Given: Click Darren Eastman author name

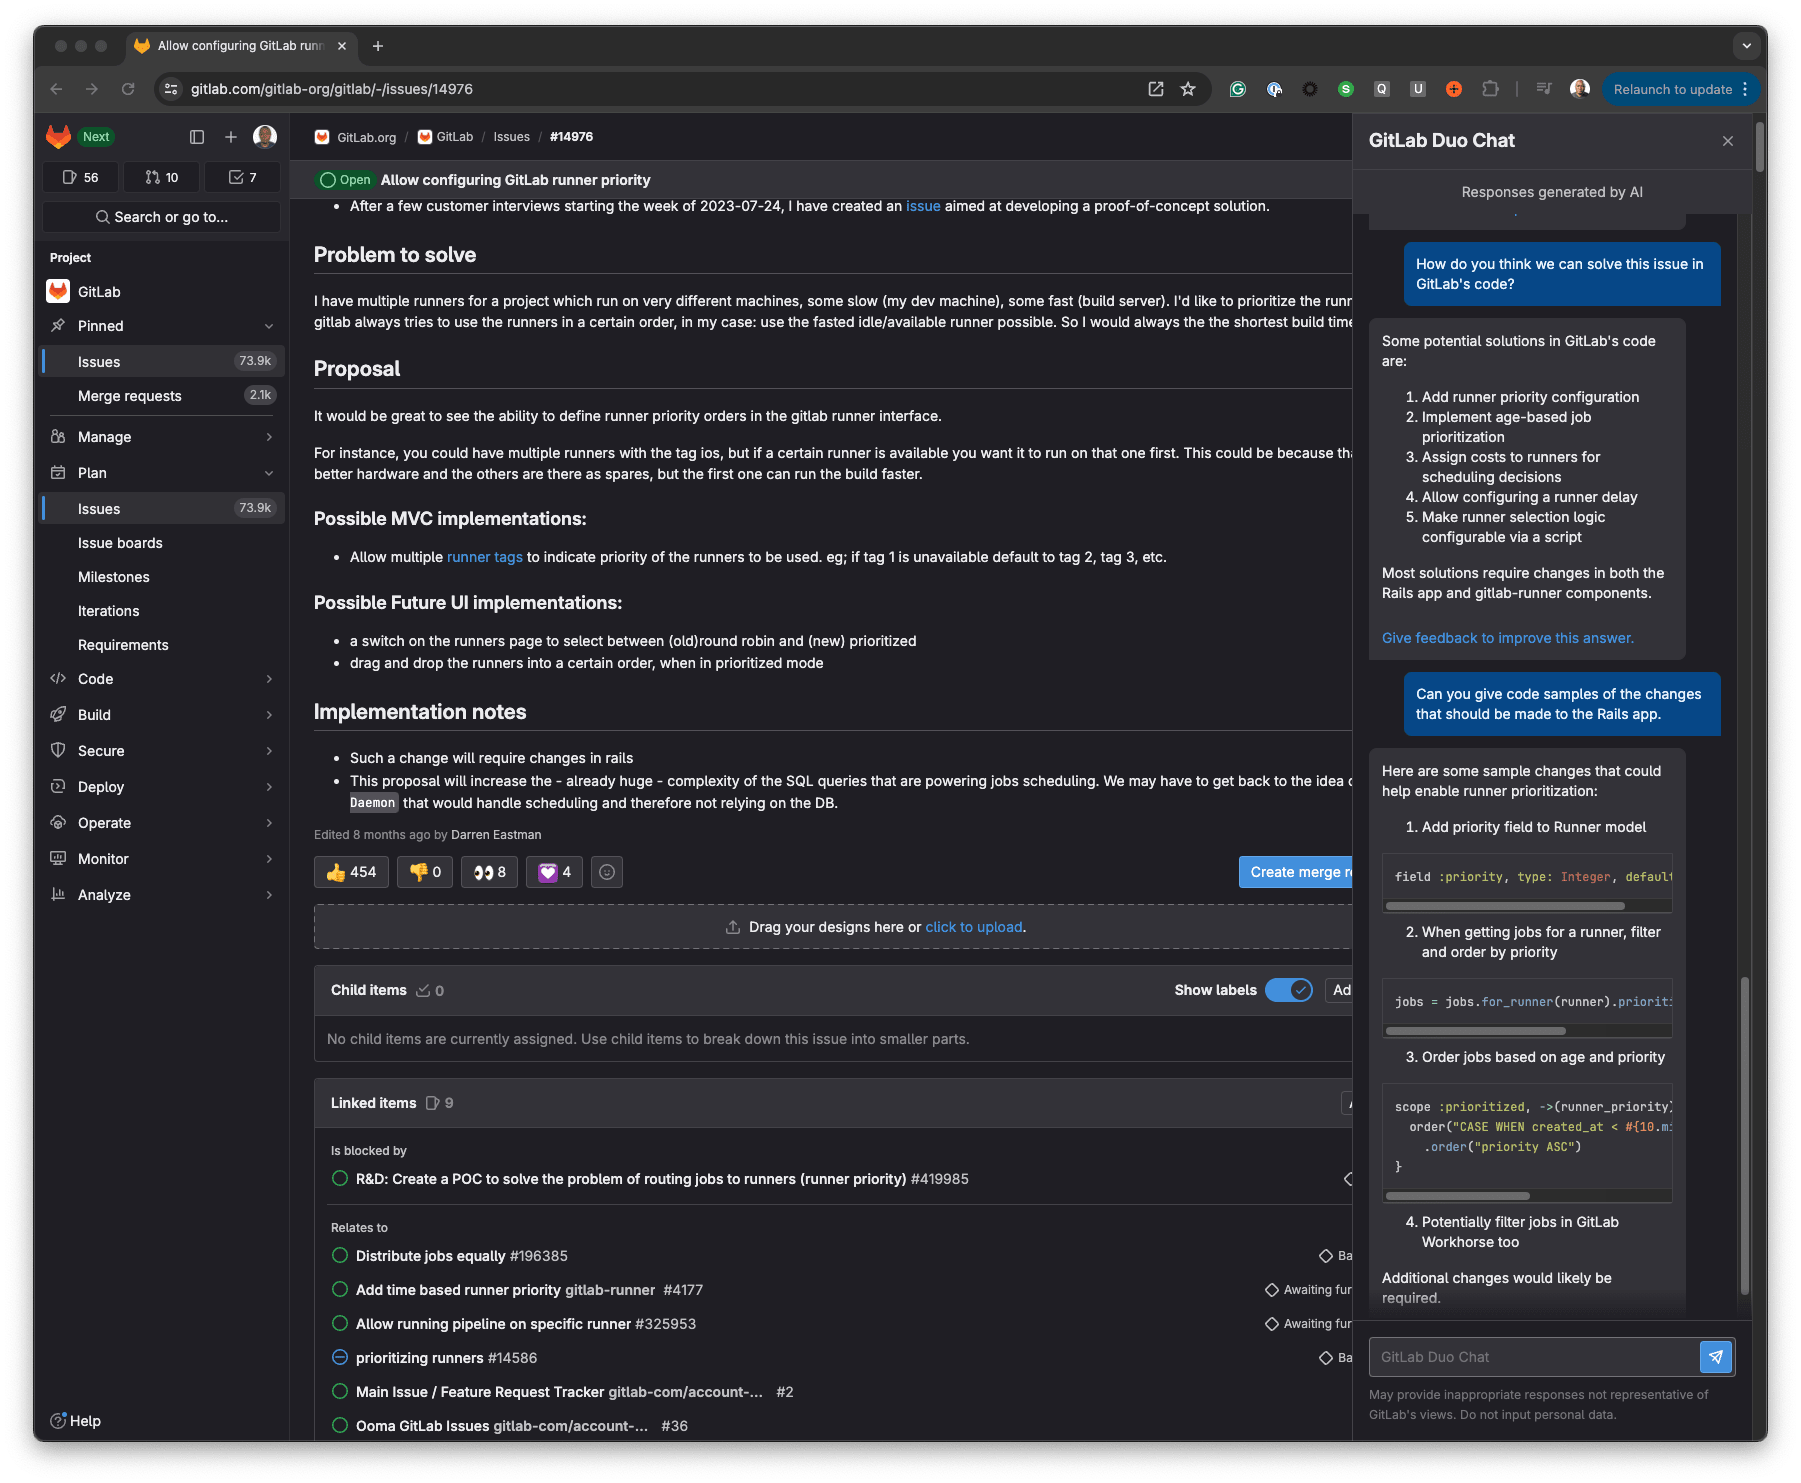Looking at the screenshot, I should point(496,835).
